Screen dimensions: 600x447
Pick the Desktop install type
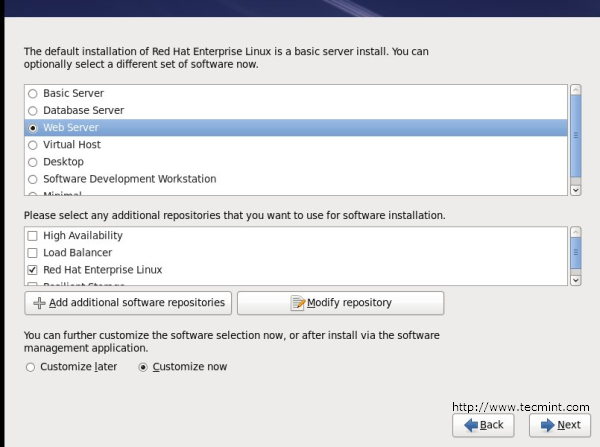[33, 162]
